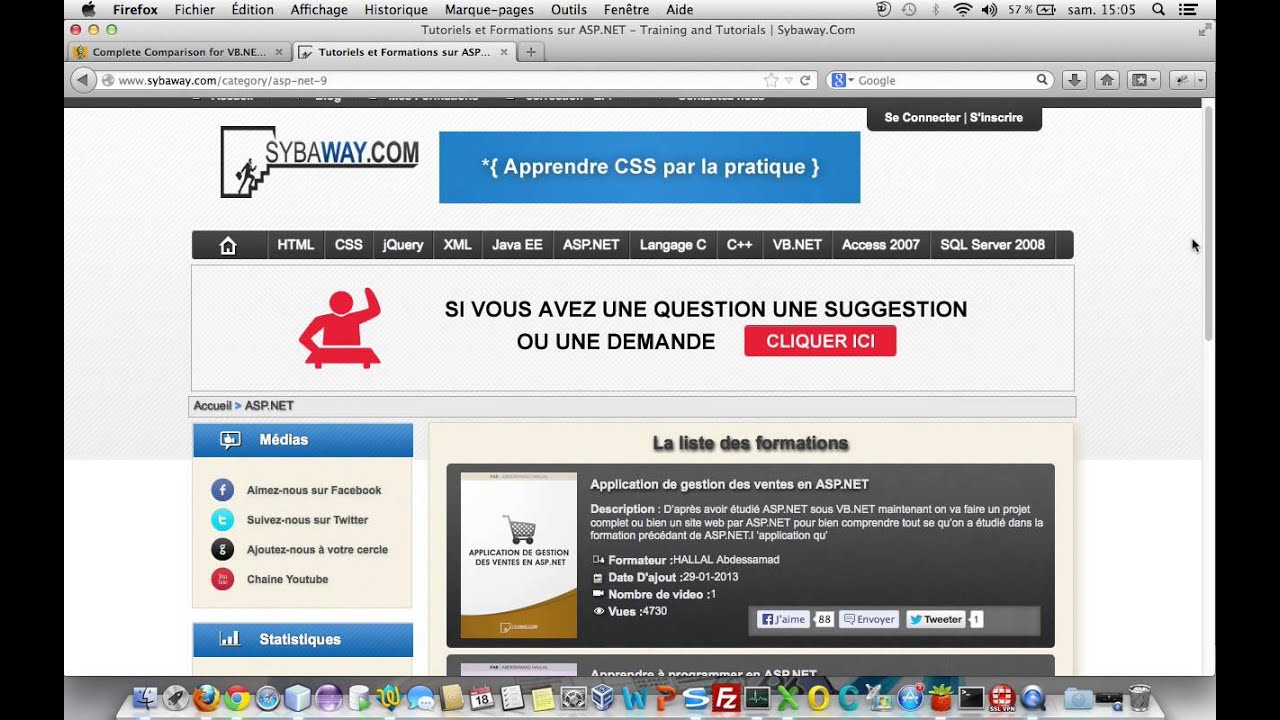Go back with Firefox back arrow
The image size is (1280, 720).
84,80
